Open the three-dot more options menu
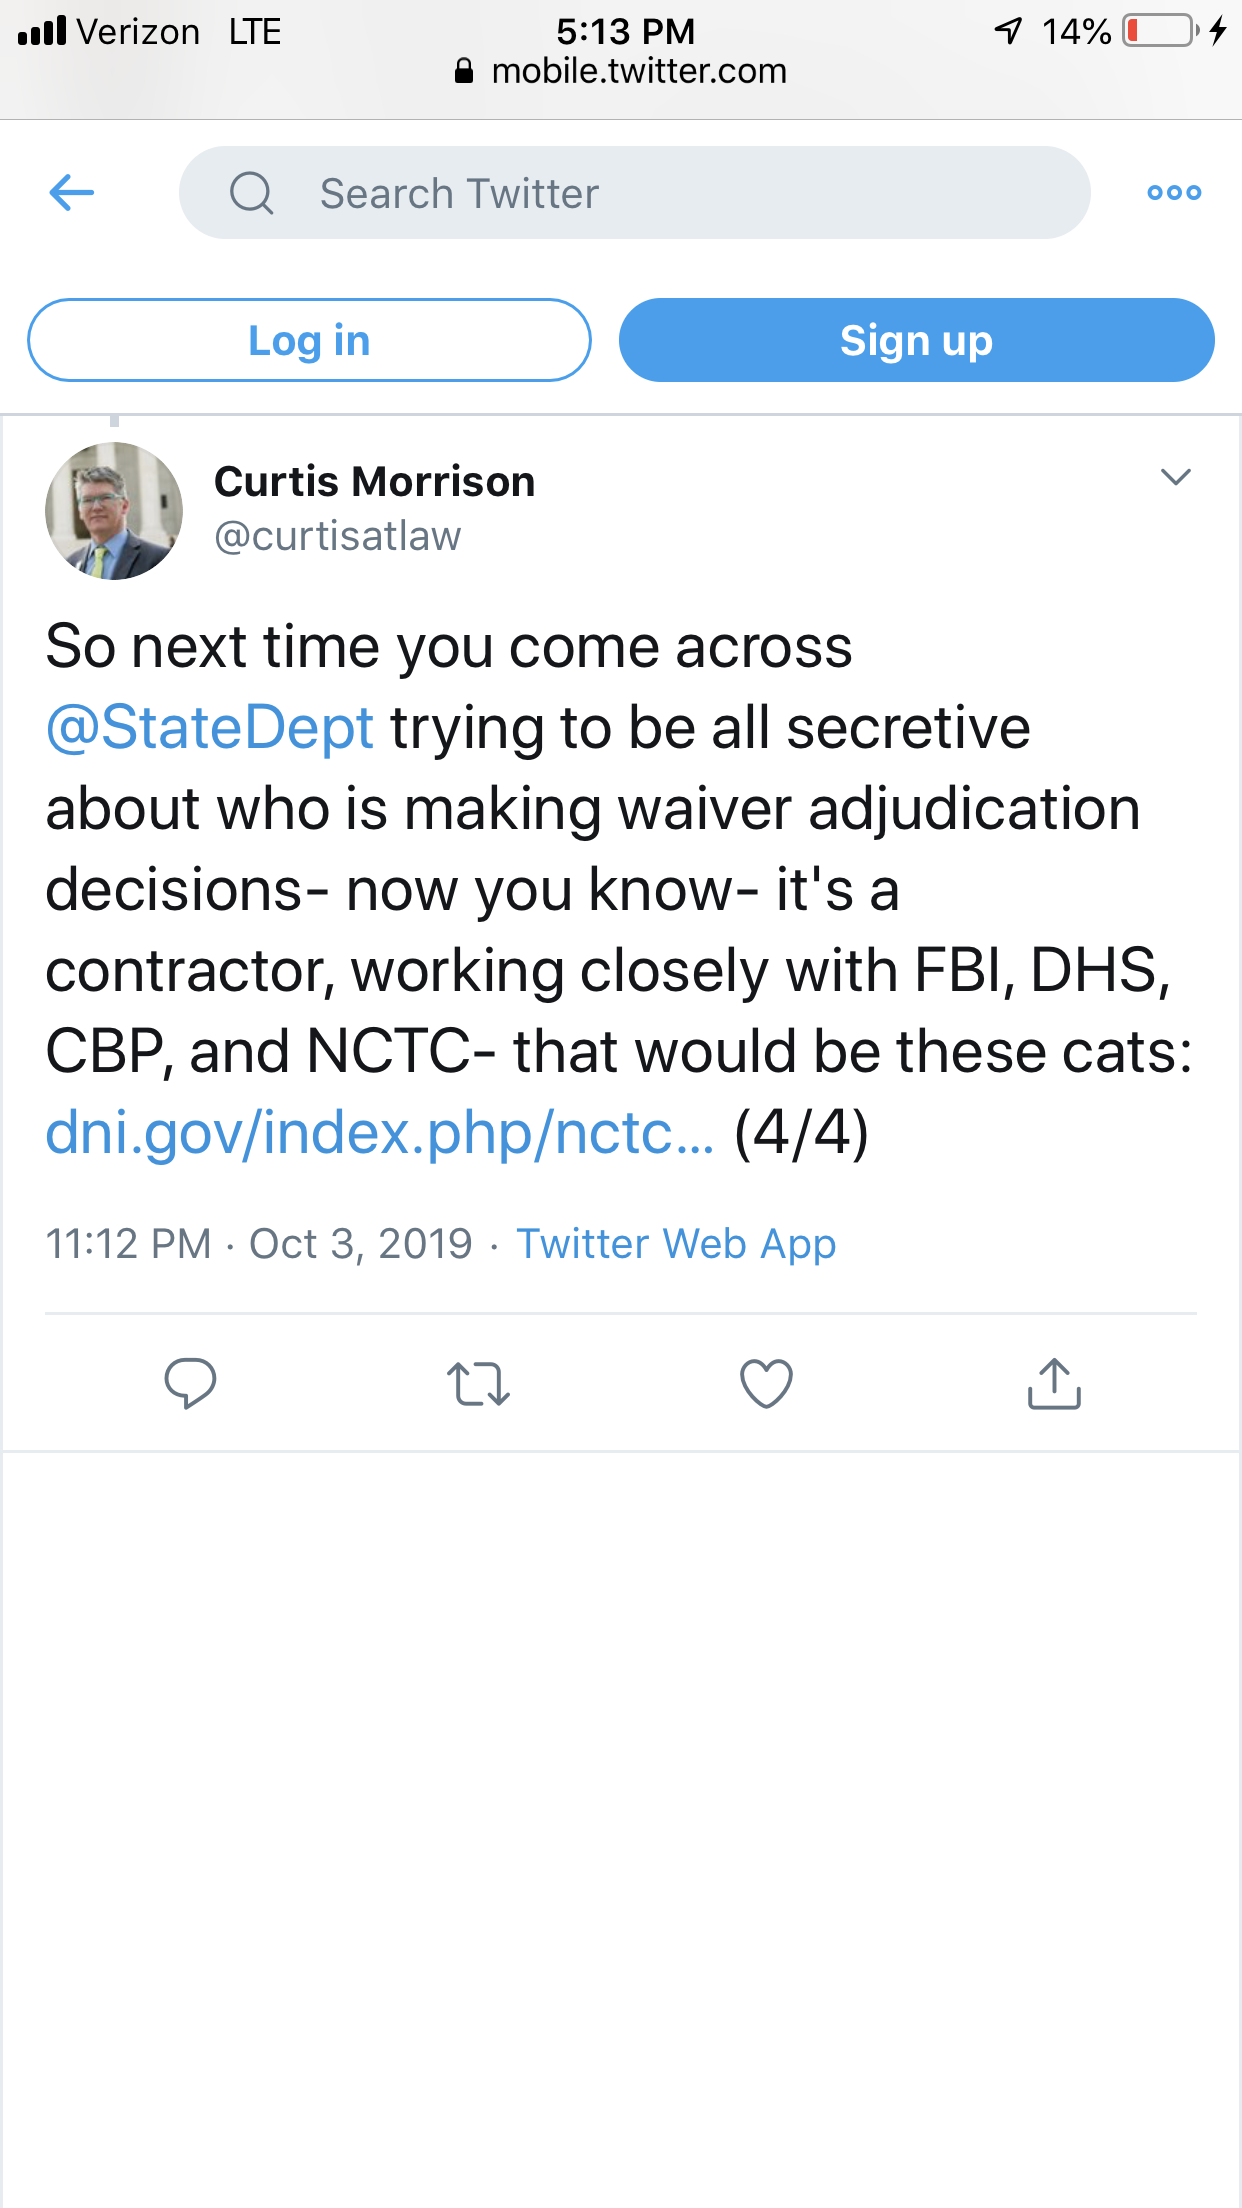Screen dimensions: 1242x2208 pyautogui.click(x=1174, y=192)
